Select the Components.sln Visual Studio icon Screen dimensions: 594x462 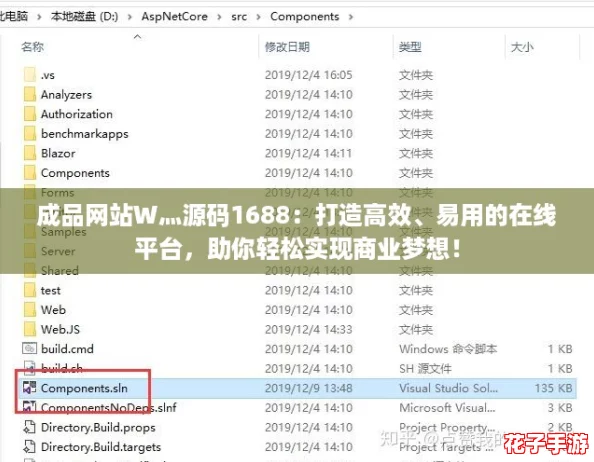30,388
